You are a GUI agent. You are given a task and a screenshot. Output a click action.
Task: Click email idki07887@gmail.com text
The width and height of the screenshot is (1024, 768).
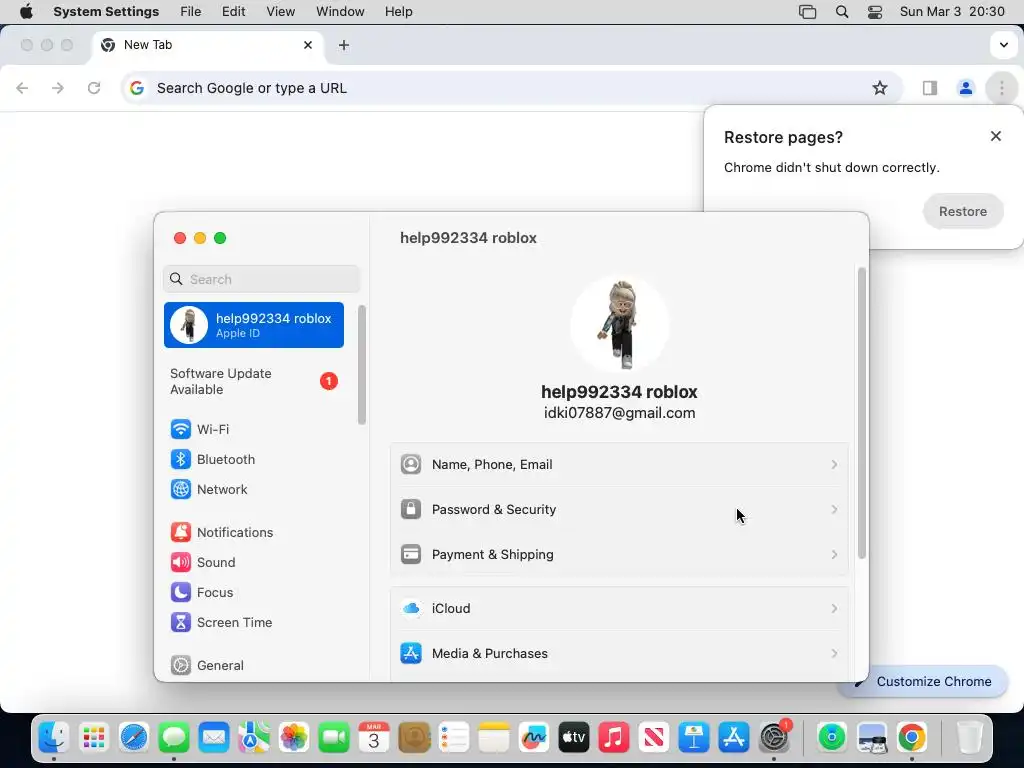tap(619, 413)
